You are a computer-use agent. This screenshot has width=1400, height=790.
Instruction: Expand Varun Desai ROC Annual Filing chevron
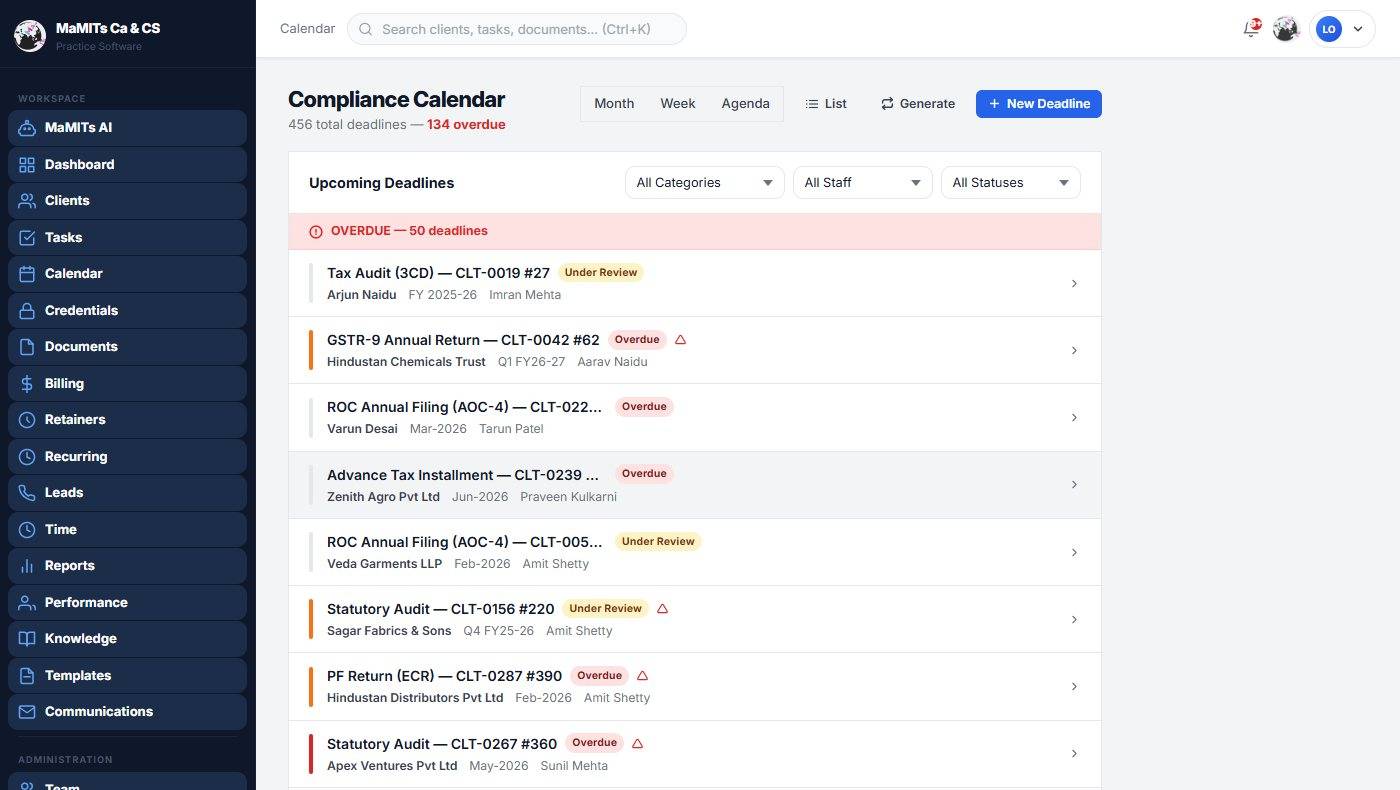click(1074, 417)
